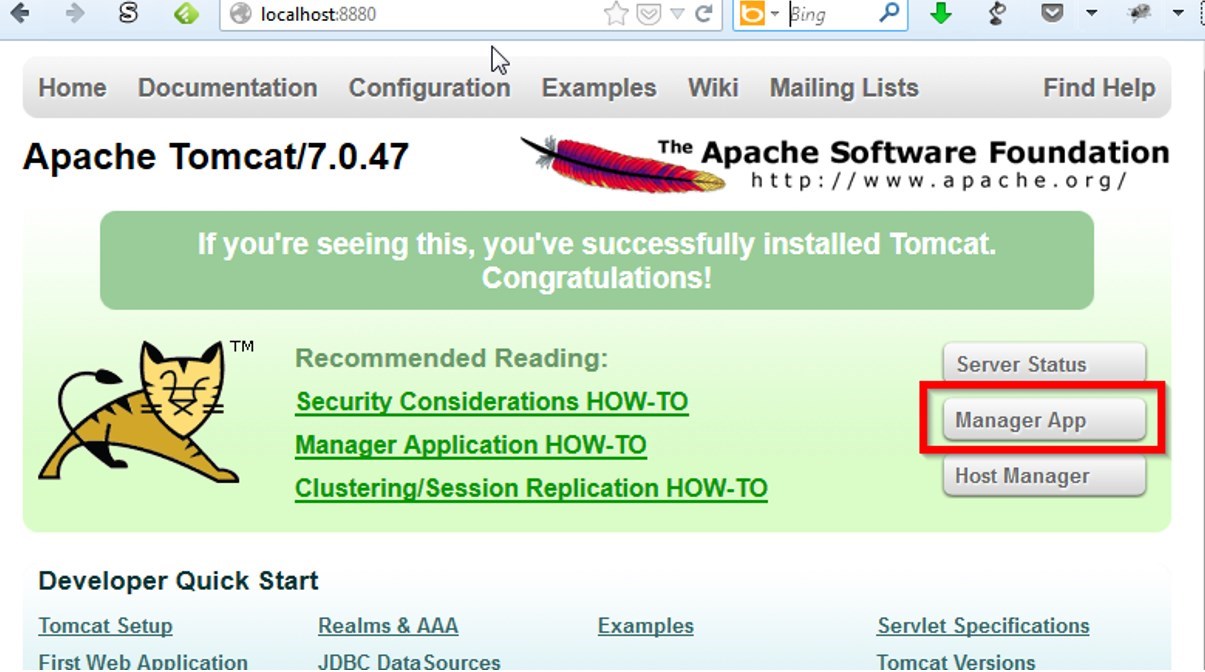
Task: Open the Realms & AAA link
Action: click(x=388, y=627)
